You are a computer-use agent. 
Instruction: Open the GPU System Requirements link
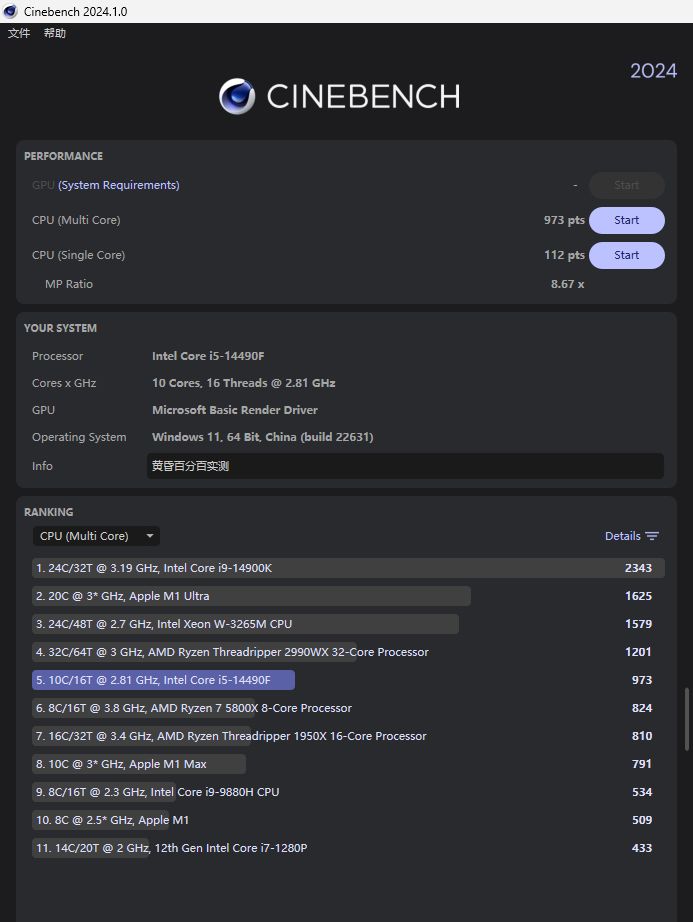(x=119, y=185)
